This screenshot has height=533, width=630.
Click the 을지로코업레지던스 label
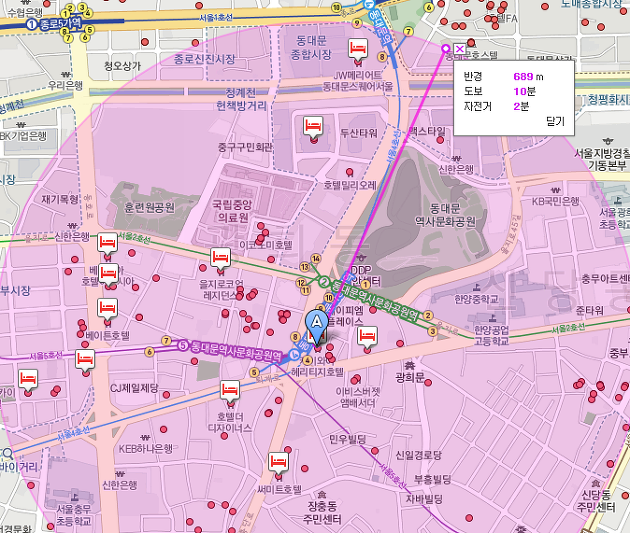(x=219, y=290)
